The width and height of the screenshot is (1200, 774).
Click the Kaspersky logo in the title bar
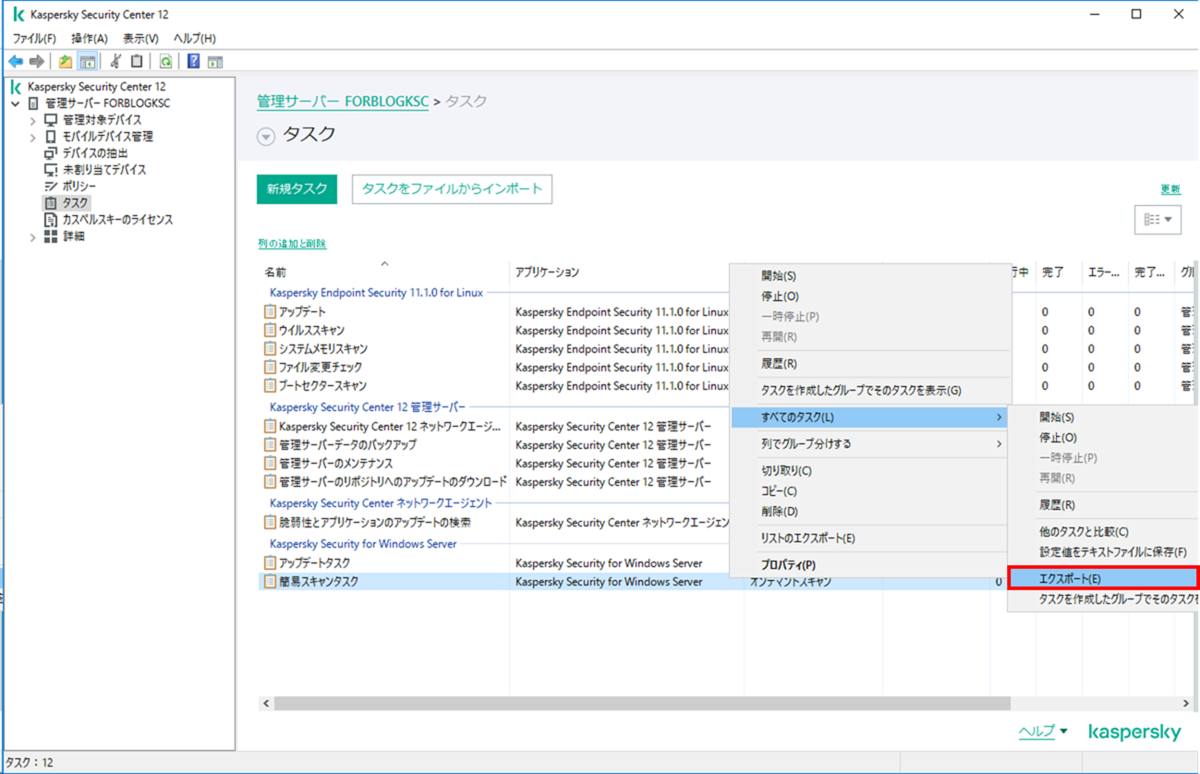tap(19, 15)
